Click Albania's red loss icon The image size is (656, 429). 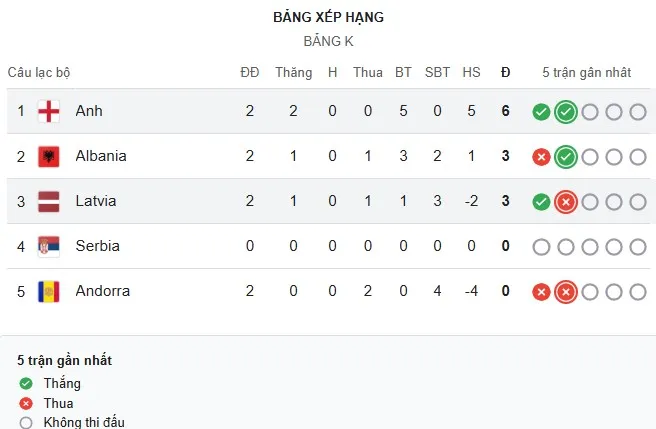point(541,157)
